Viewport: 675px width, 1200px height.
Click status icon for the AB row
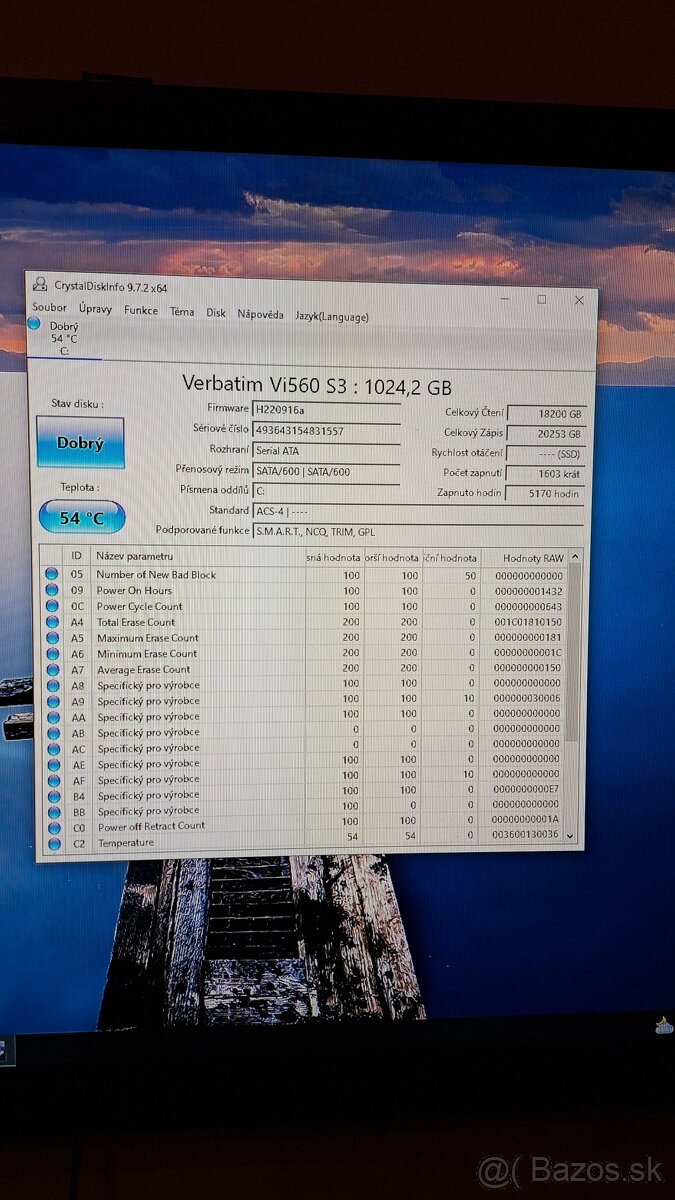(x=52, y=733)
